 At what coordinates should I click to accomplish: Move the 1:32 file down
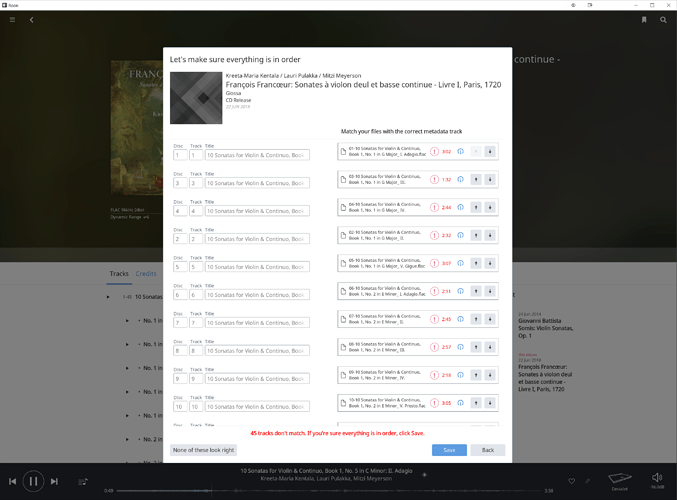pos(490,180)
